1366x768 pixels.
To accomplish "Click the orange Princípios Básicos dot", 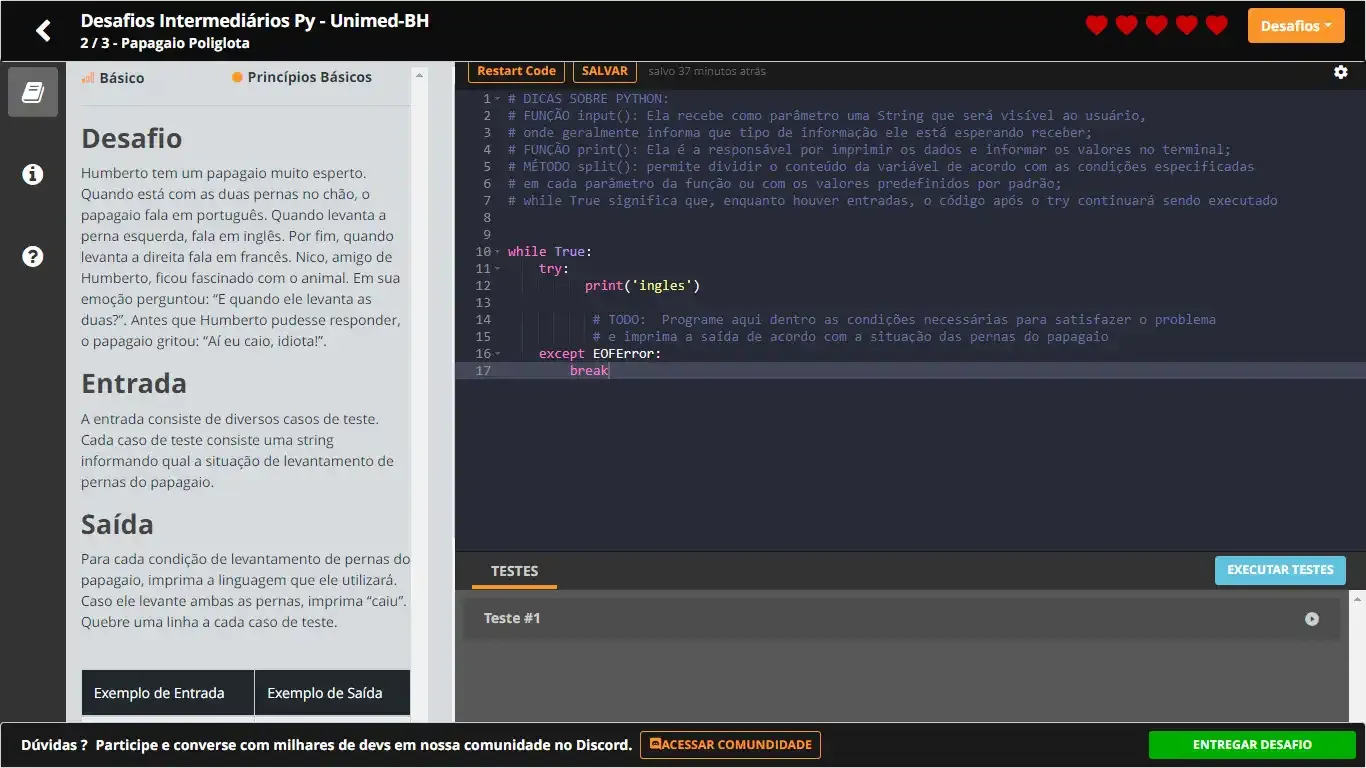I will tap(238, 77).
